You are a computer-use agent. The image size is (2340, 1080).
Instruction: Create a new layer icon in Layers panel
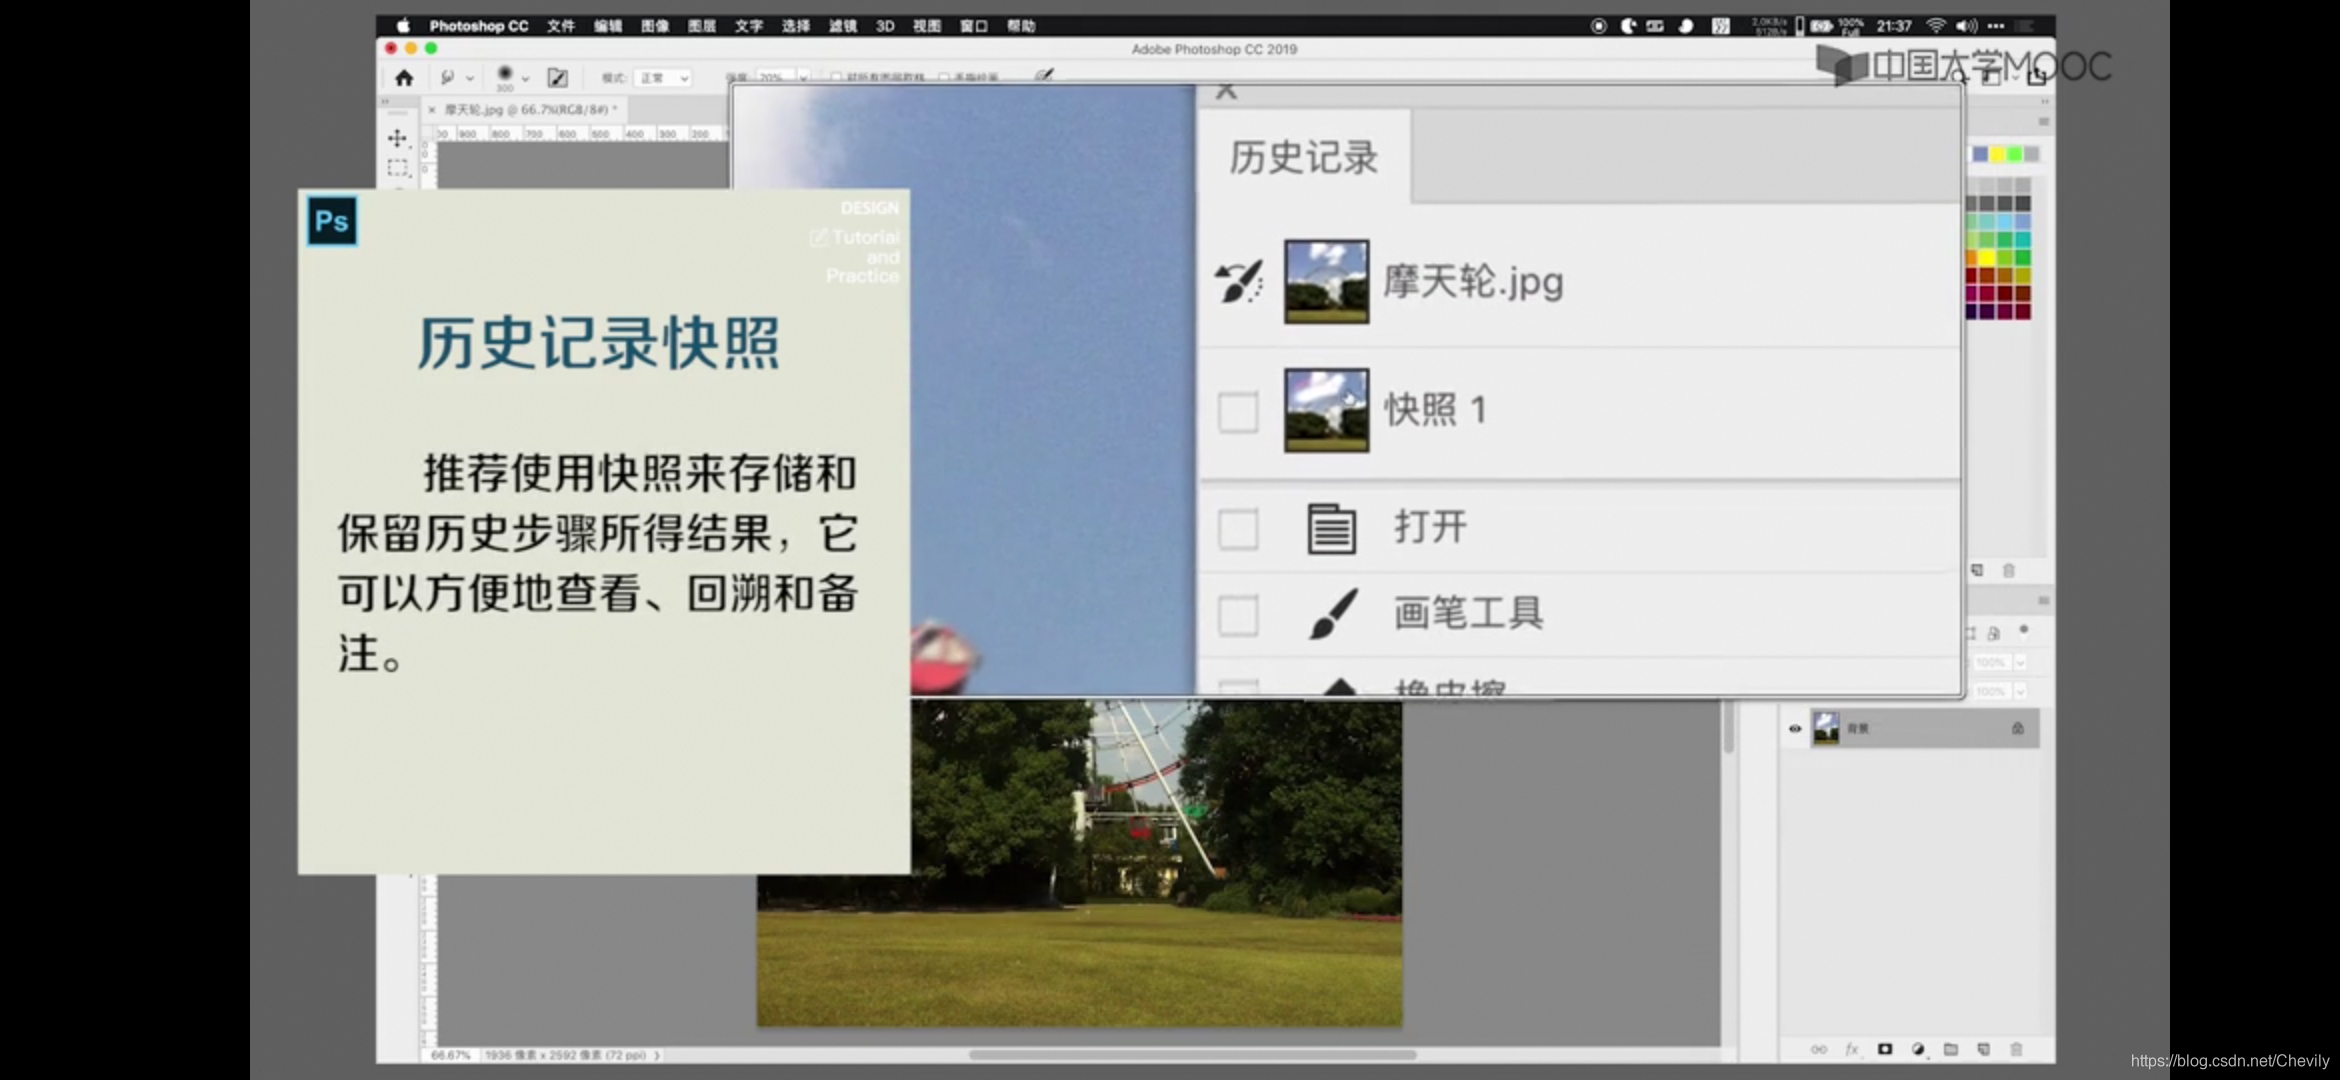1984,1049
